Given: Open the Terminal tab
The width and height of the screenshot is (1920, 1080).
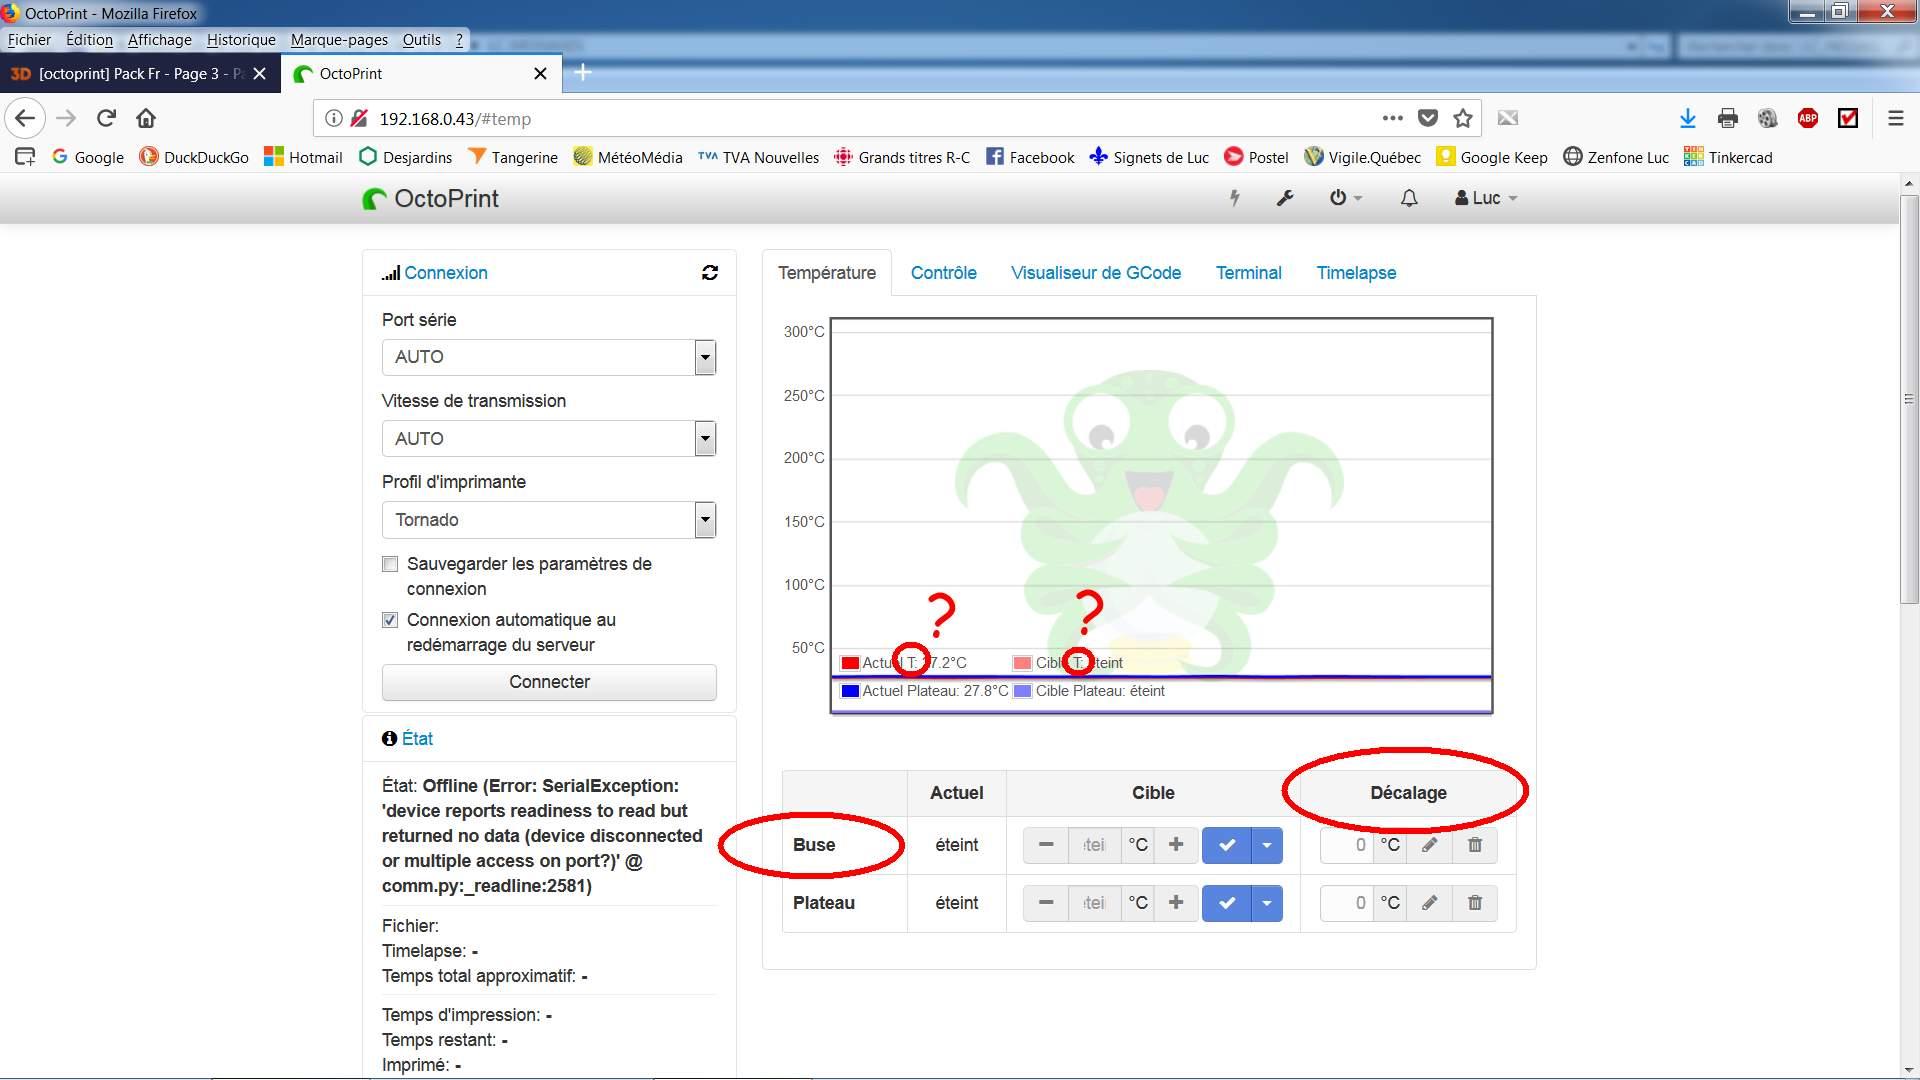Looking at the screenshot, I should coord(1248,273).
